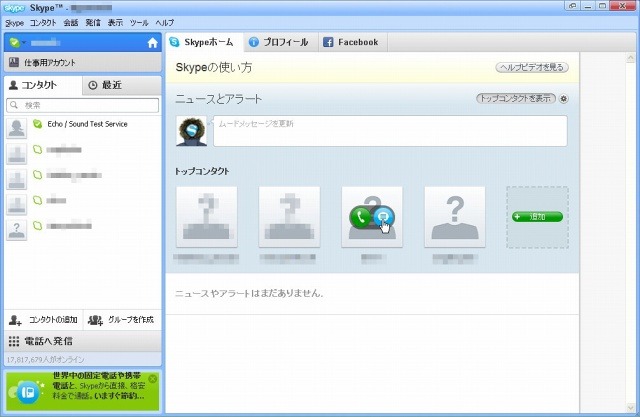
Task: Click the green Skype credit advertisement
Action: pyautogui.click(x=83, y=390)
